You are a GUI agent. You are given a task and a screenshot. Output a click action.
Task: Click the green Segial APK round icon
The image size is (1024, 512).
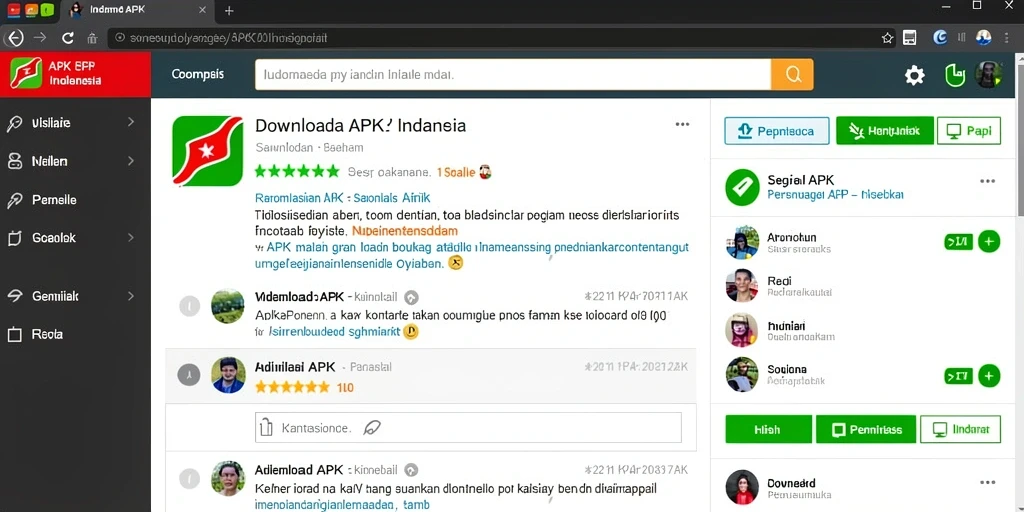click(x=743, y=187)
